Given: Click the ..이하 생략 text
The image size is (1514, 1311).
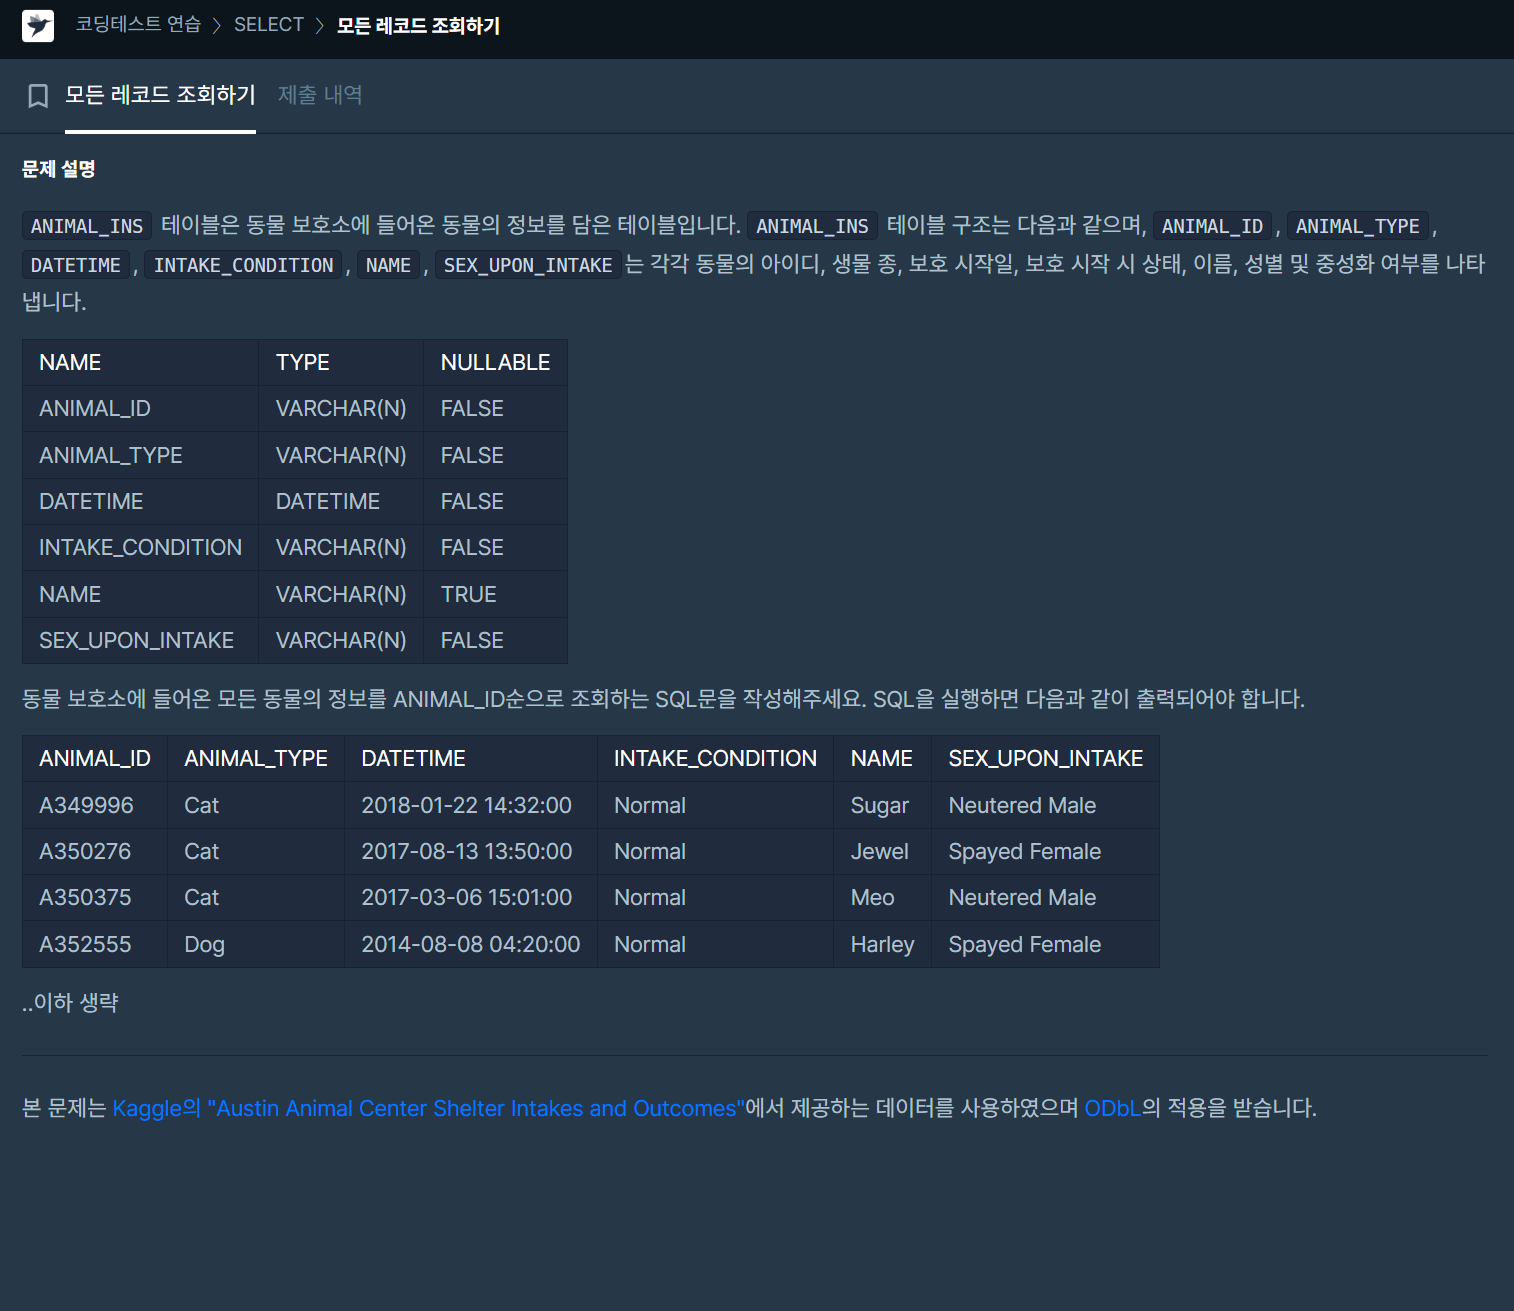Looking at the screenshot, I should click(70, 1002).
